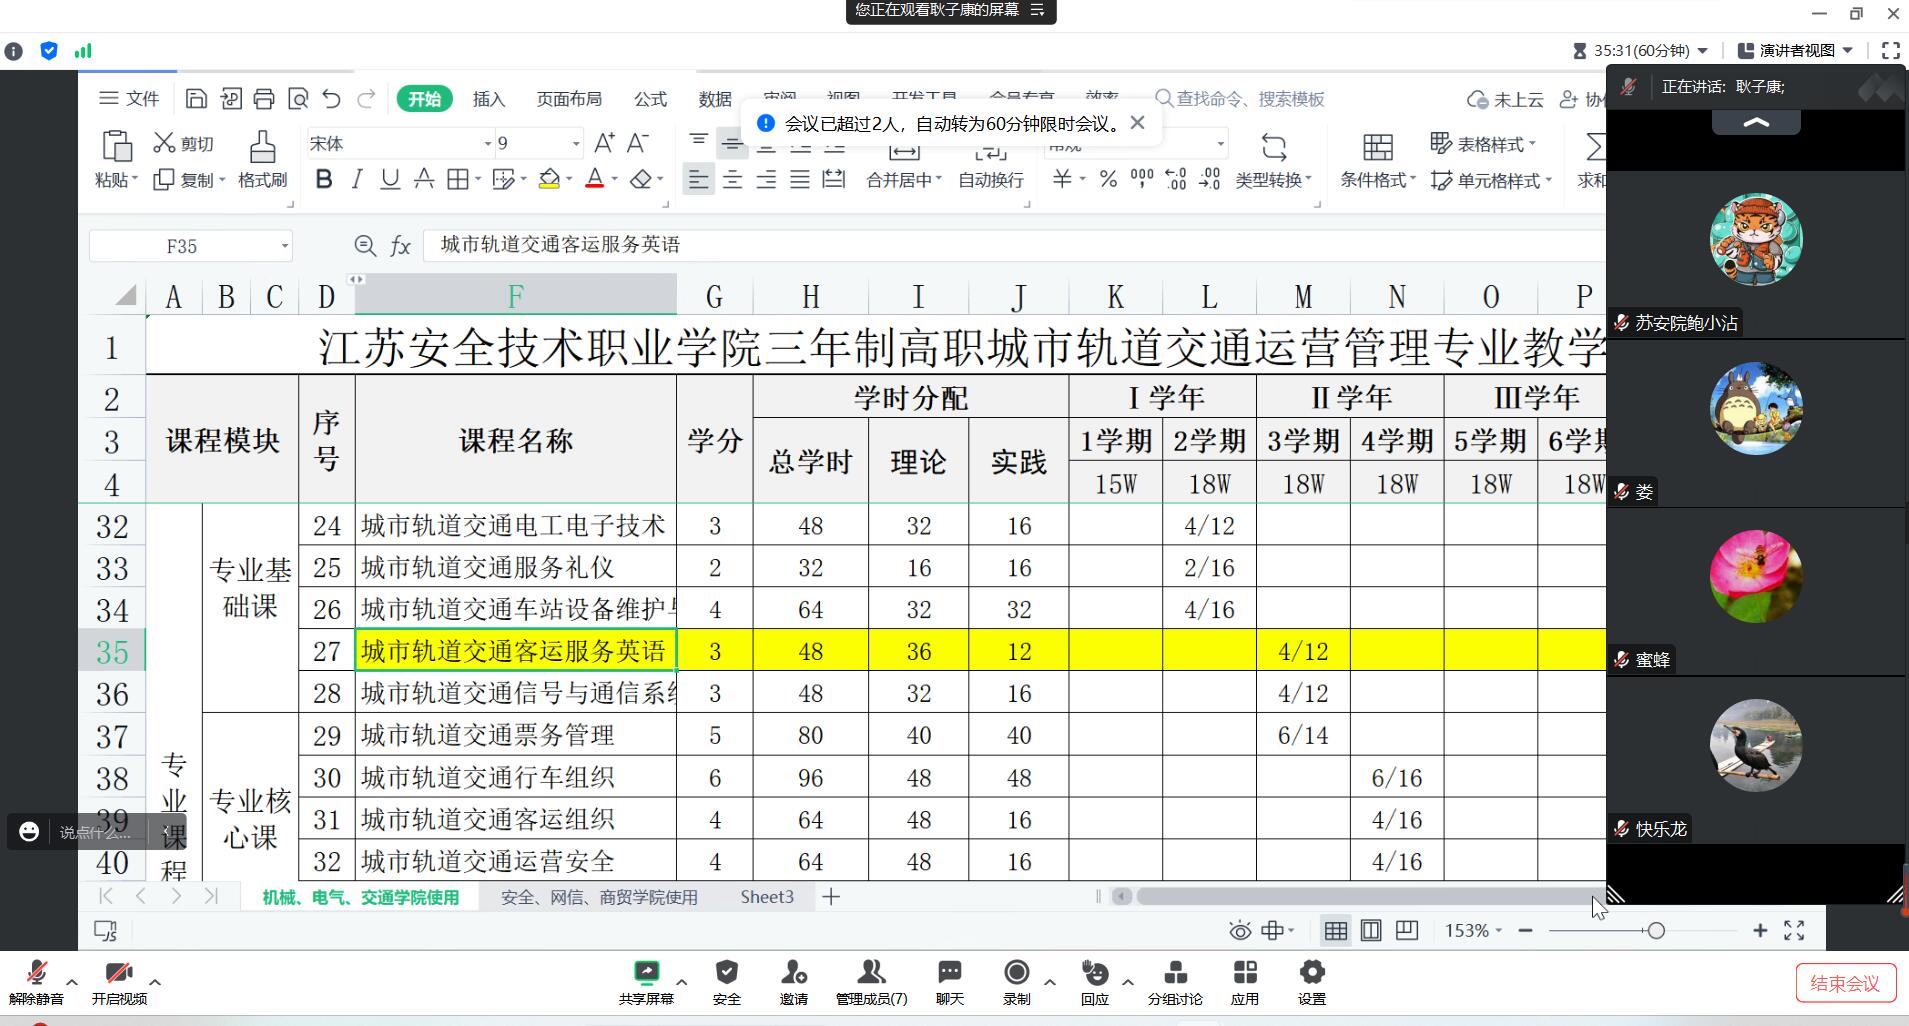1909x1026 pixels.
Task: Open the Chat (聊天) icon in meeting bar
Action: [x=949, y=981]
